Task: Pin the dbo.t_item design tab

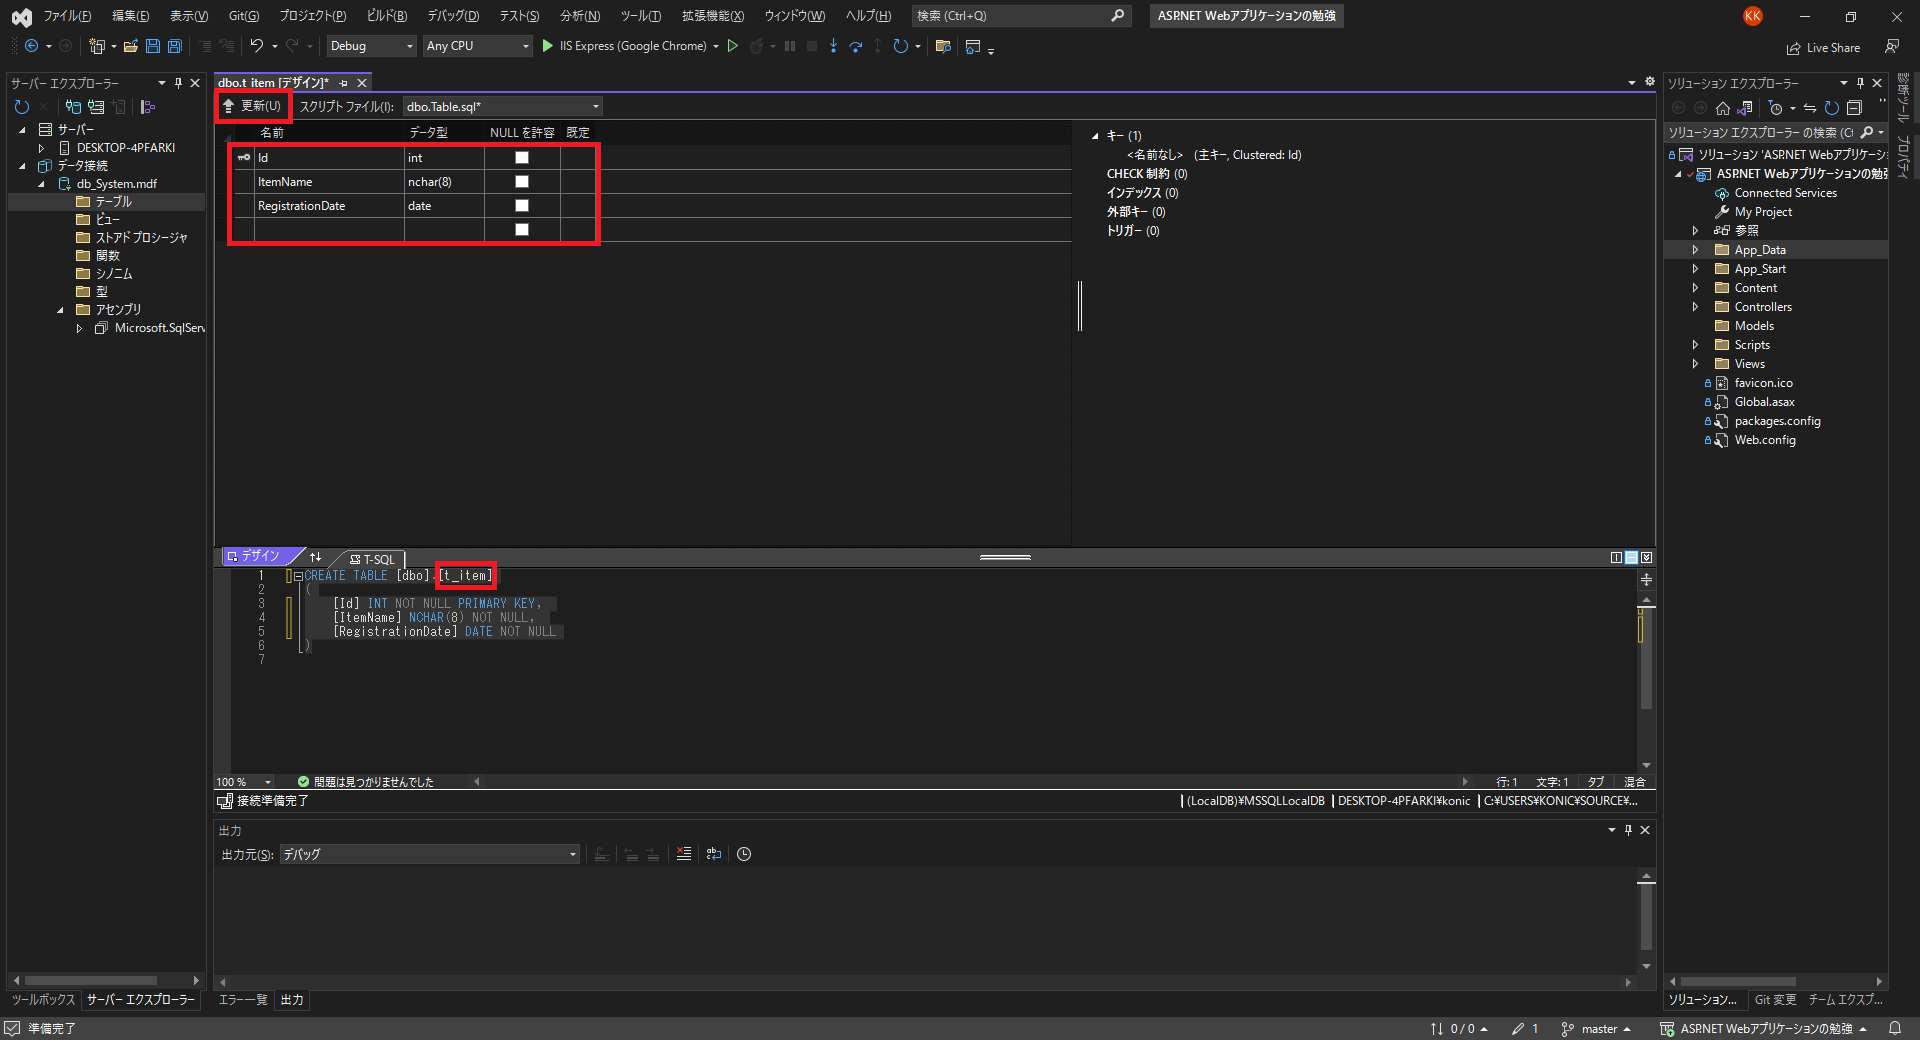Action: [344, 83]
